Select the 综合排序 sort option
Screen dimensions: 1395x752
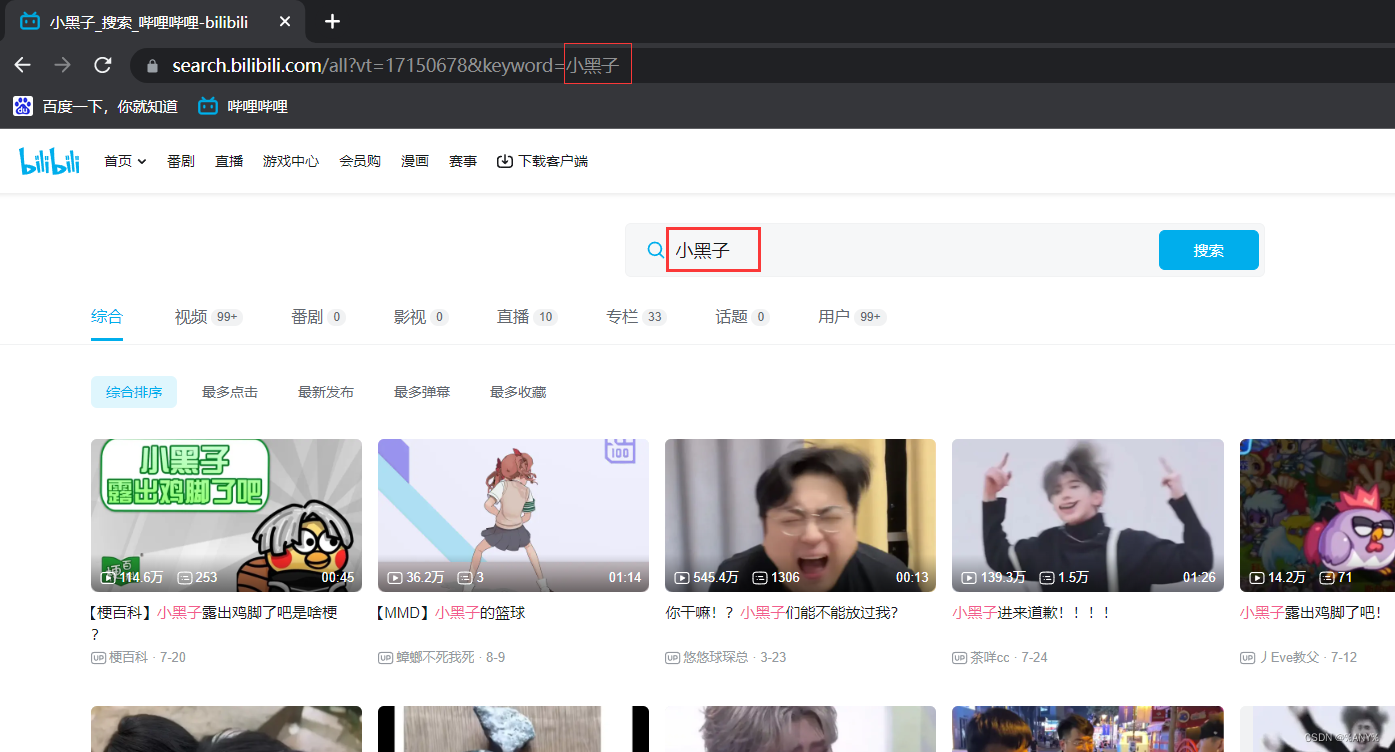coord(134,392)
